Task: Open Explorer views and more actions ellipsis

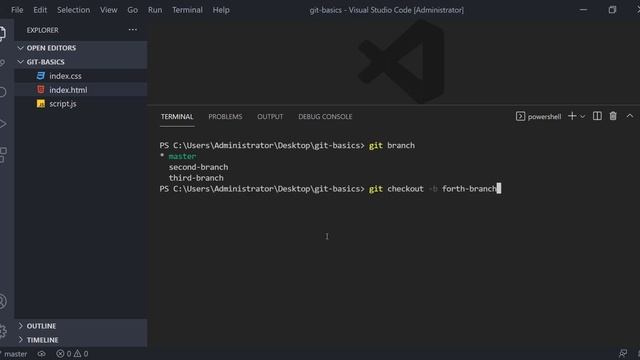Action: 133,30
